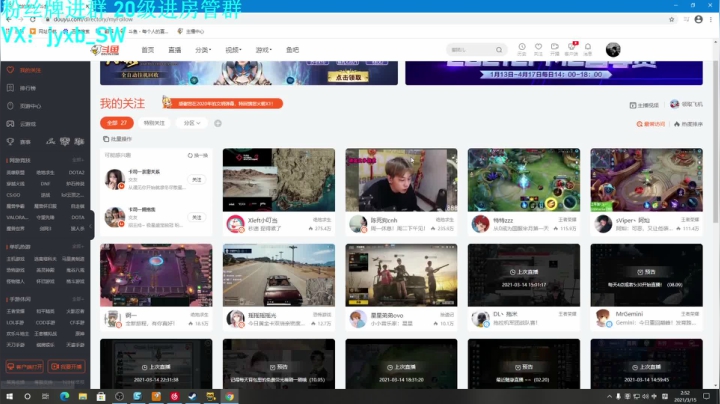The image size is (720, 404).
Task: Open CS:GO category in sidebar
Action: (x=13, y=195)
